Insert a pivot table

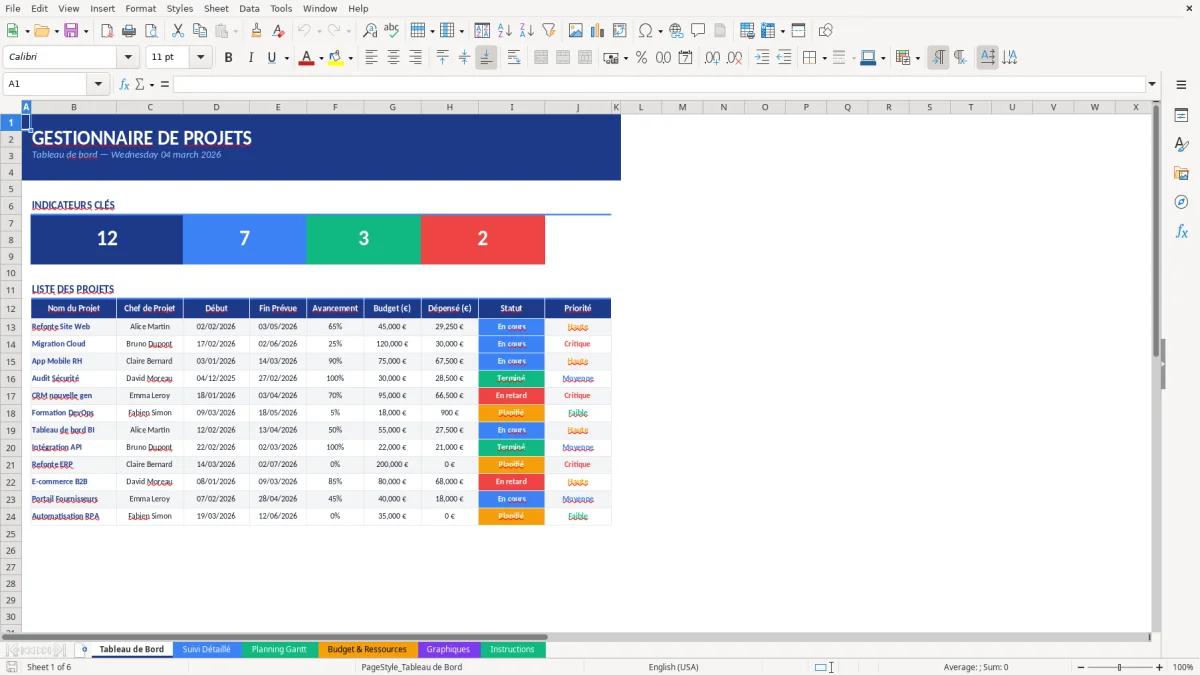[x=620, y=31]
